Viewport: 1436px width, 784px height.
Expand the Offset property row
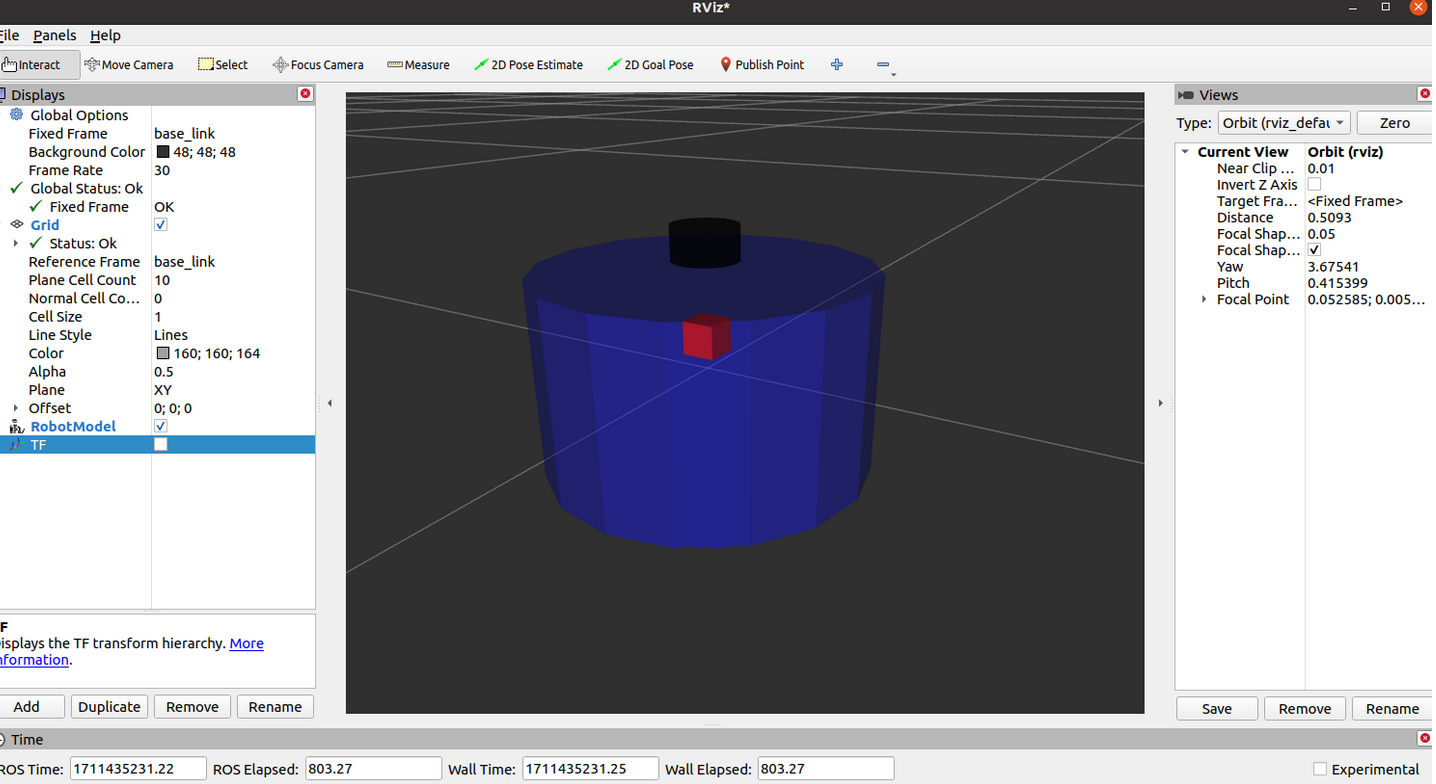pyautogui.click(x=16, y=408)
